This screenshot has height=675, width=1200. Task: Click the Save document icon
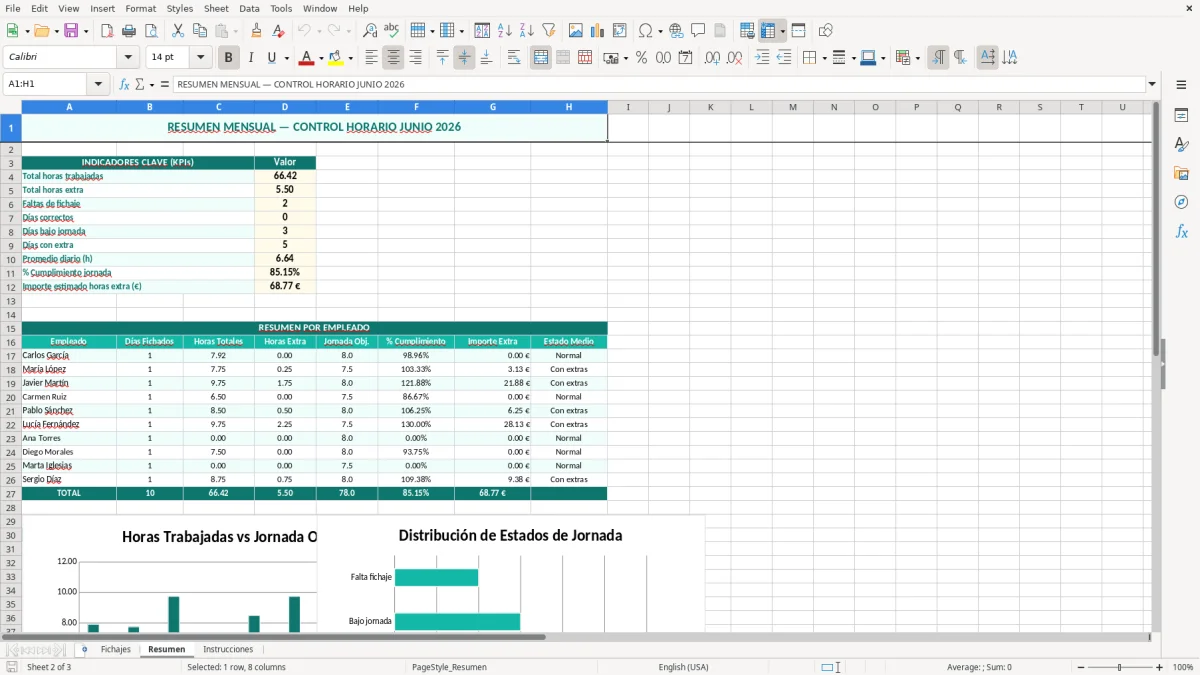pyautogui.click(x=71, y=31)
